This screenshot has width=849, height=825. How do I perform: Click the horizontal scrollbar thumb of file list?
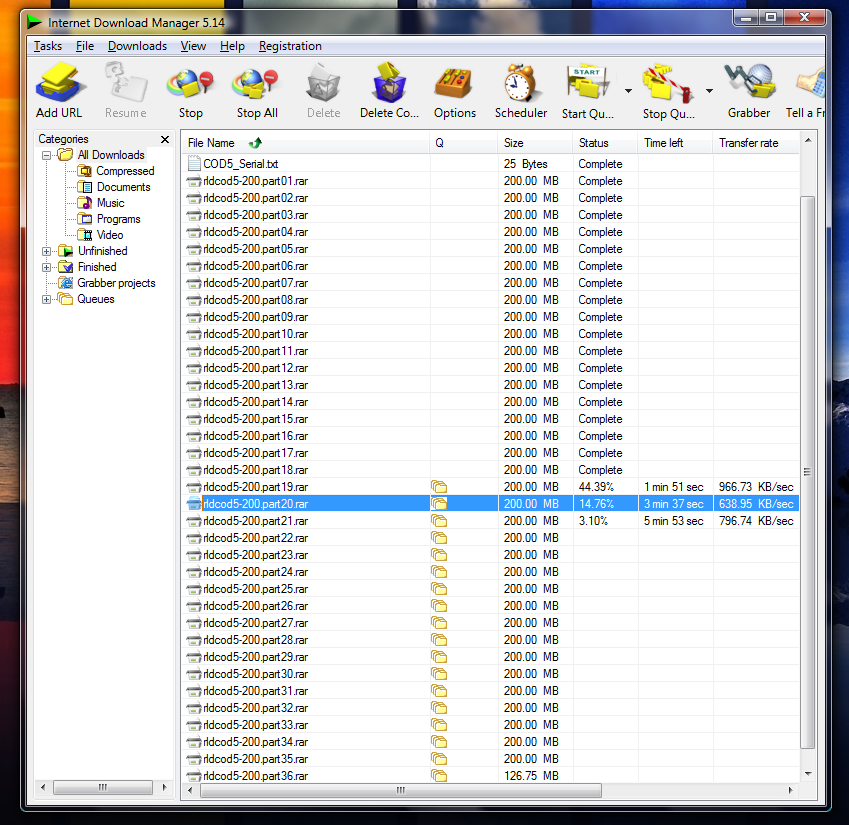[x=401, y=790]
